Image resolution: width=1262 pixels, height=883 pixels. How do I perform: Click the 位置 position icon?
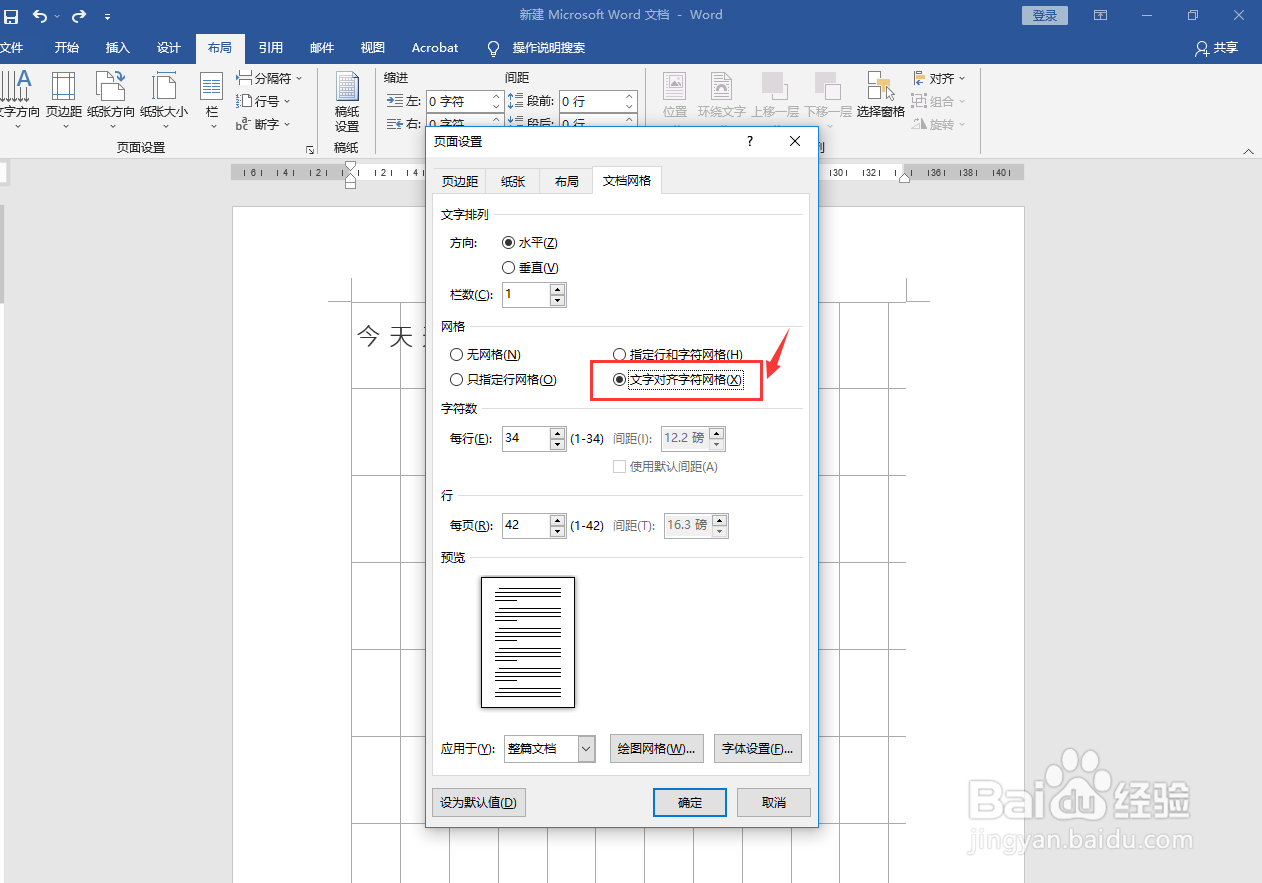tap(675, 96)
